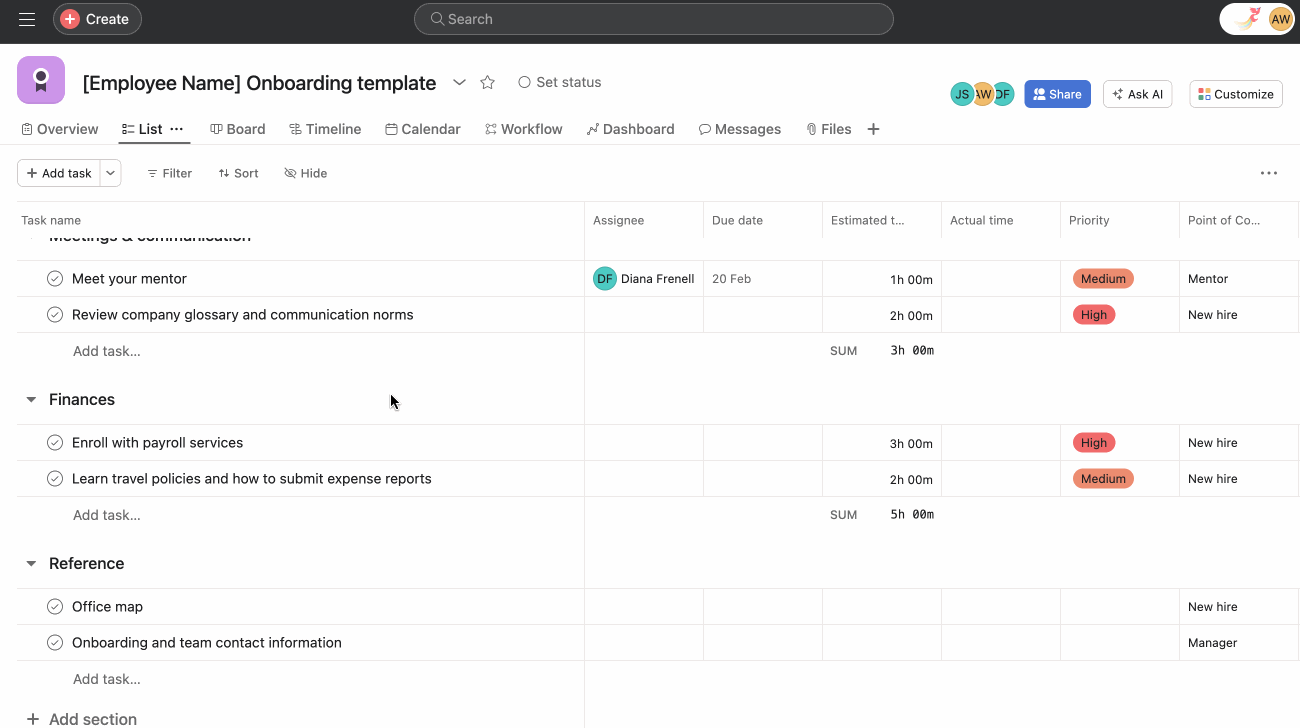This screenshot has height=728, width=1300.
Task: Click the Customize button
Action: tap(1236, 94)
